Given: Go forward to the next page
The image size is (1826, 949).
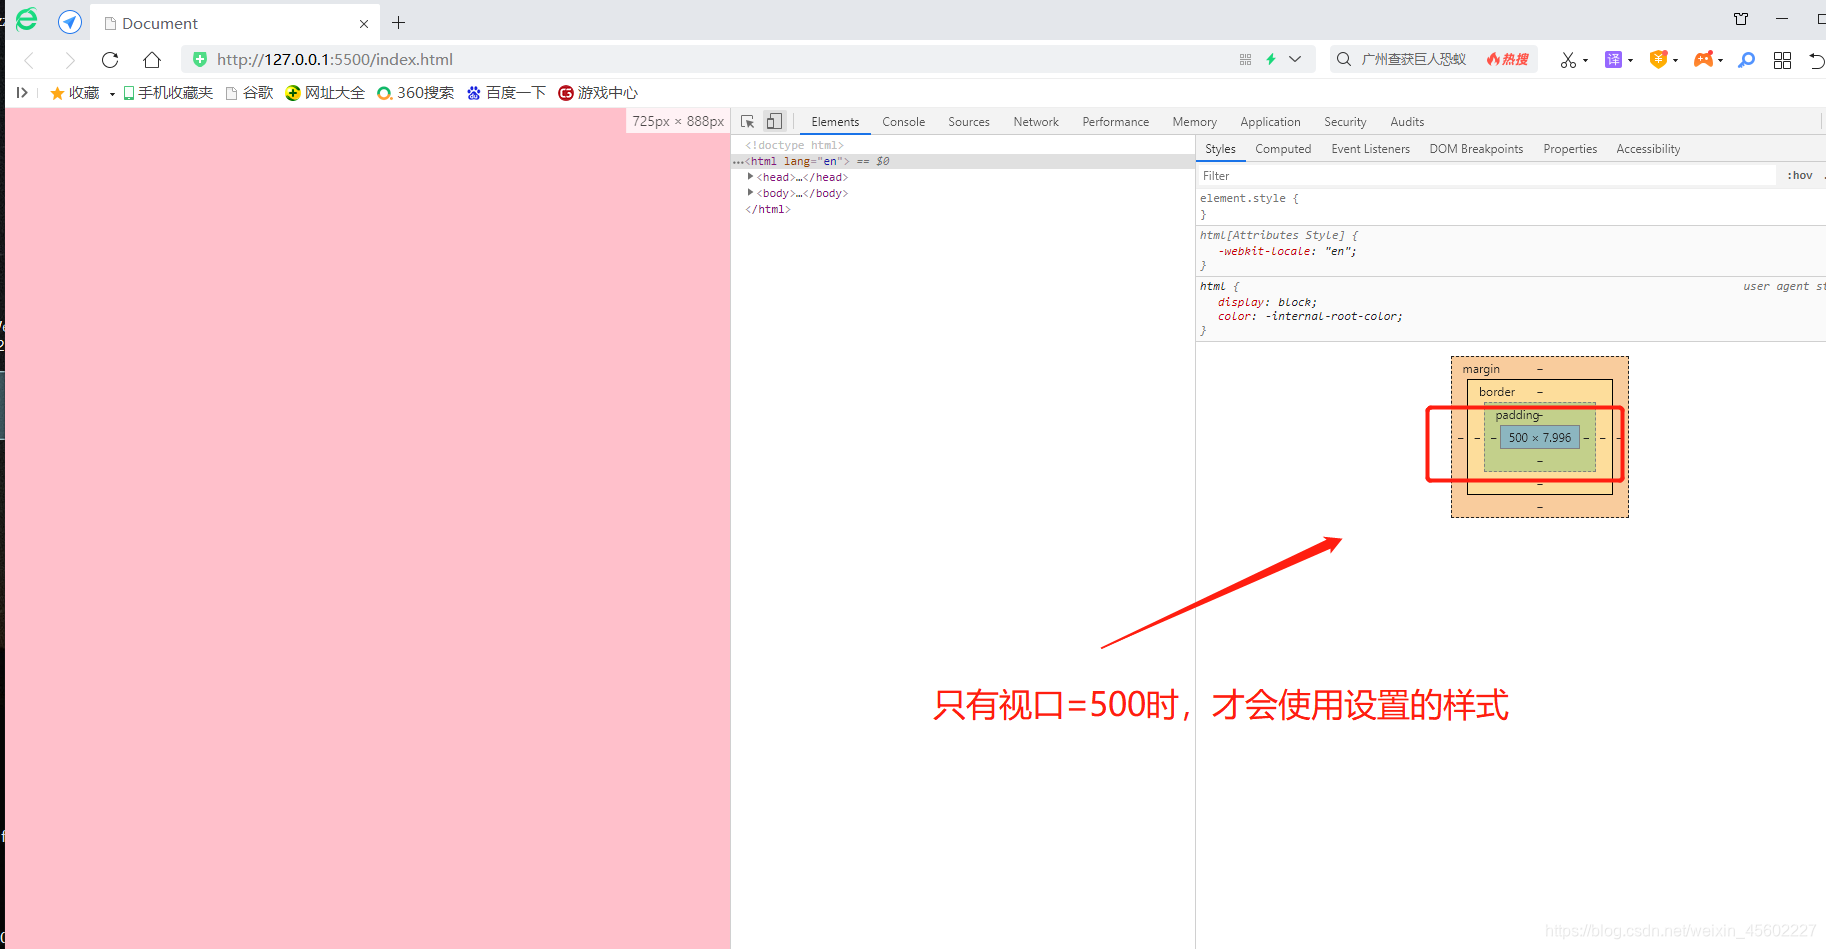Looking at the screenshot, I should click(x=69, y=60).
